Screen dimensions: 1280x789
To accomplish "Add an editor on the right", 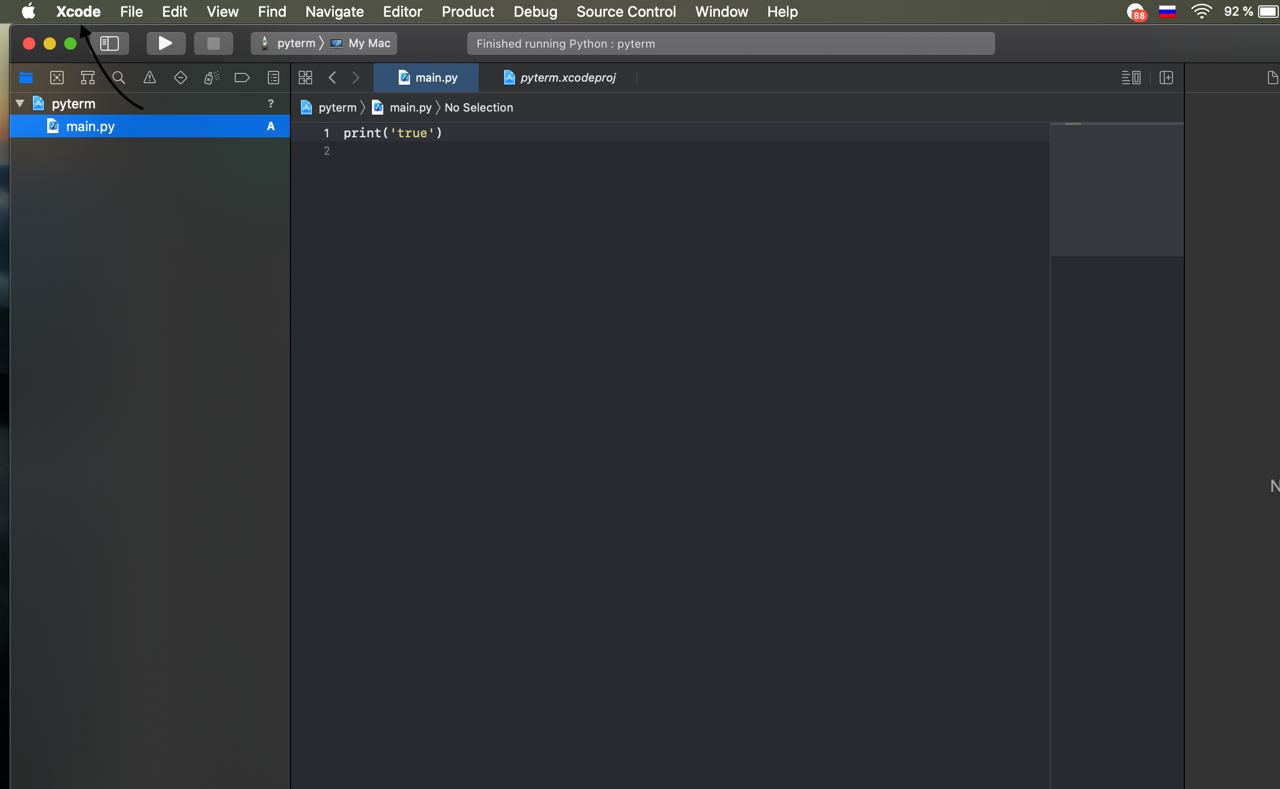I will [x=1166, y=77].
